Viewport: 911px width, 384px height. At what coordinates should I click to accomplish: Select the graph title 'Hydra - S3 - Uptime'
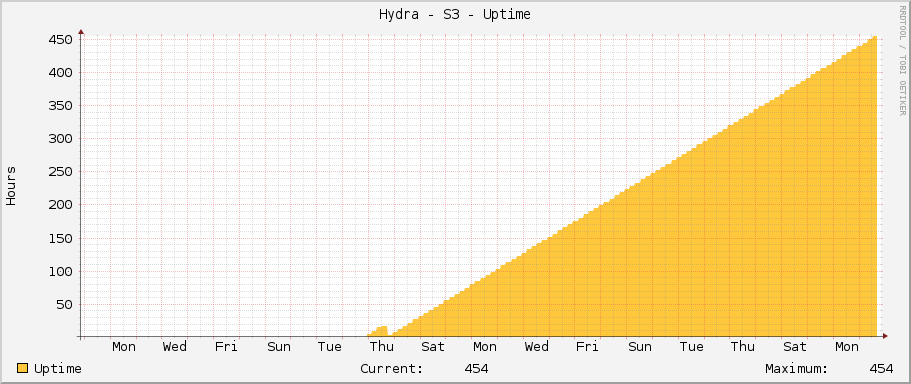(x=454, y=15)
